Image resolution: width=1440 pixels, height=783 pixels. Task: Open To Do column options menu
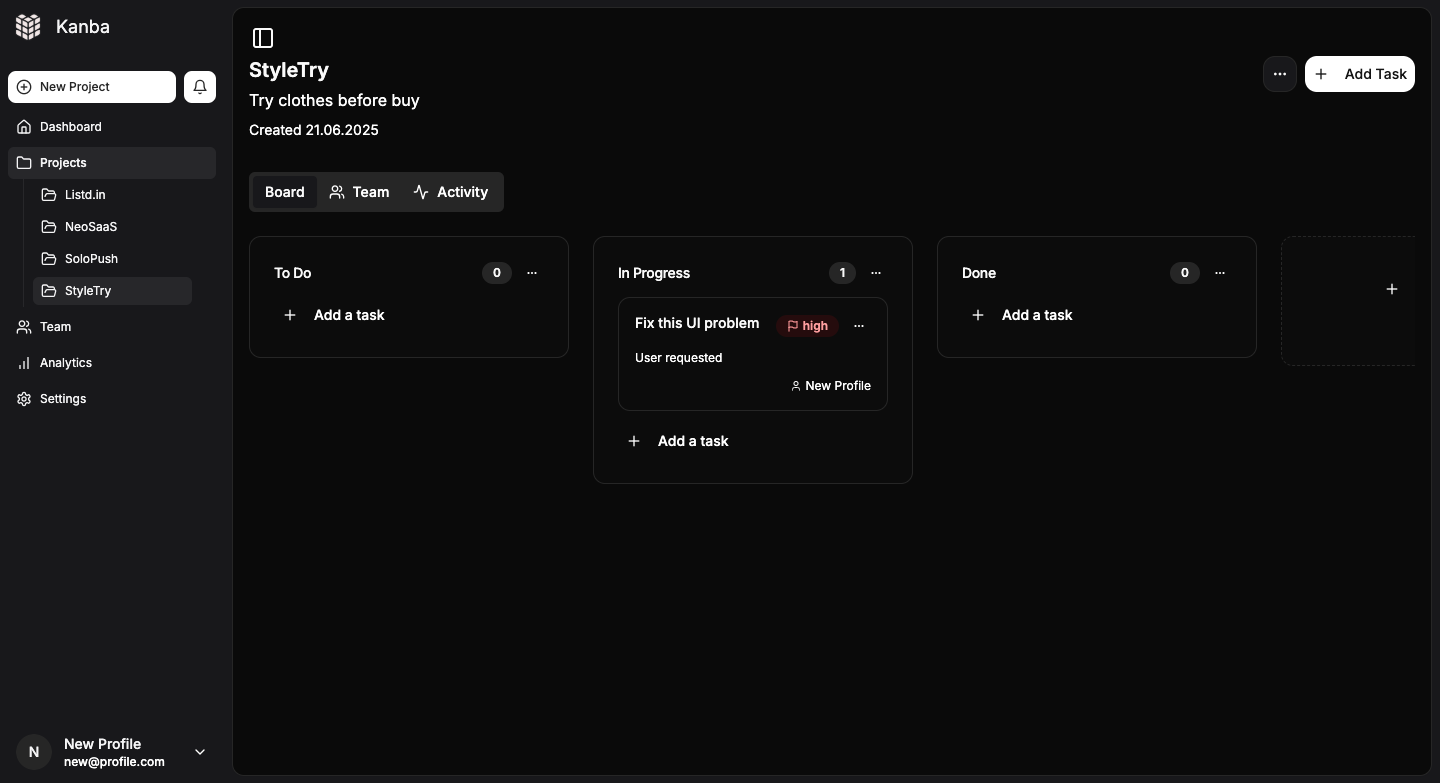coord(532,273)
